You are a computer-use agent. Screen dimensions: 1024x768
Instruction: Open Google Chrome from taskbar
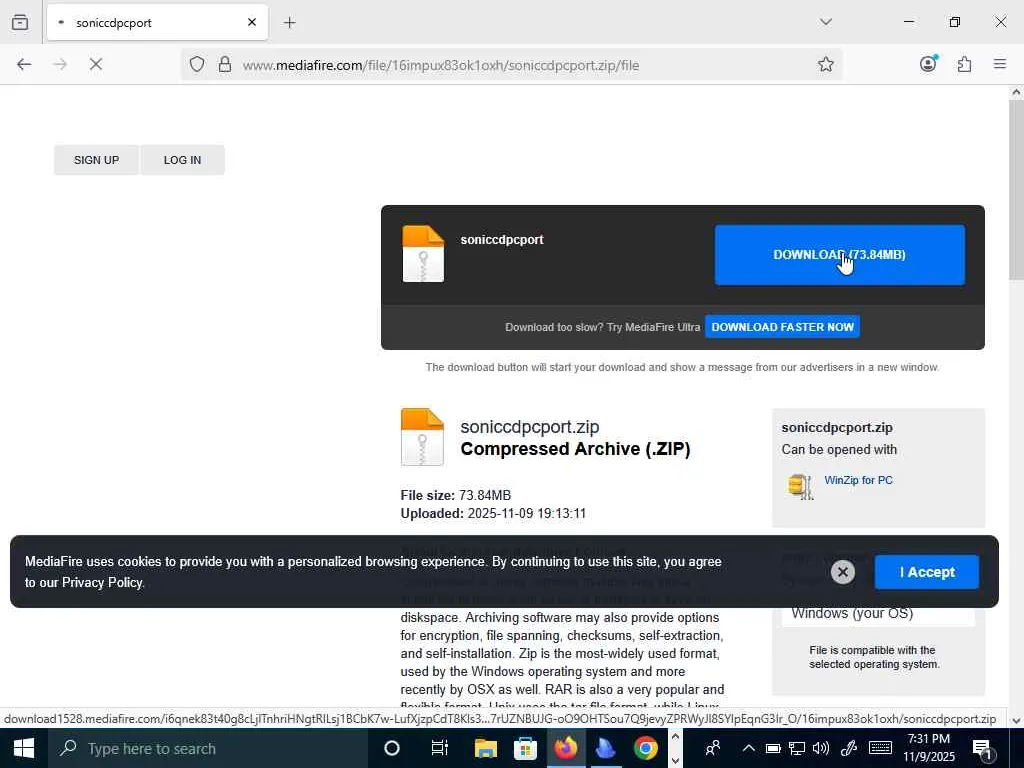point(645,748)
